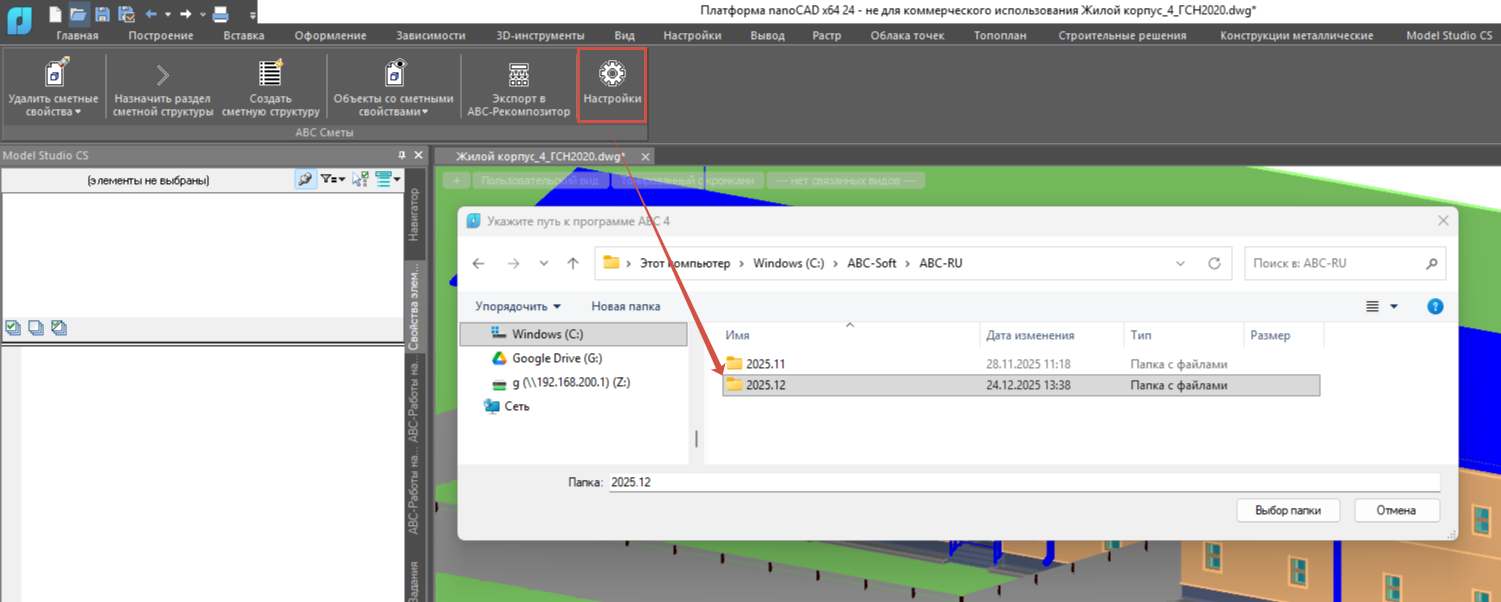
Task: Switch to the Оформление tab
Action: 330,35
